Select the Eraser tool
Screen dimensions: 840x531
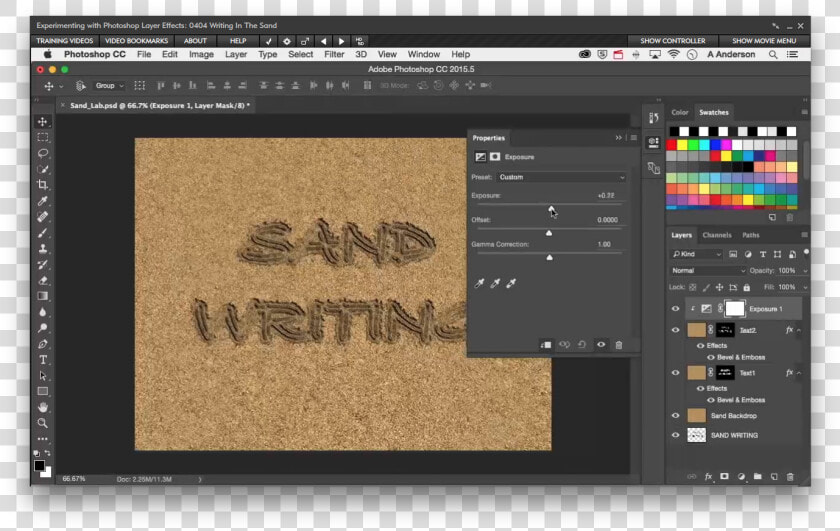(x=43, y=280)
